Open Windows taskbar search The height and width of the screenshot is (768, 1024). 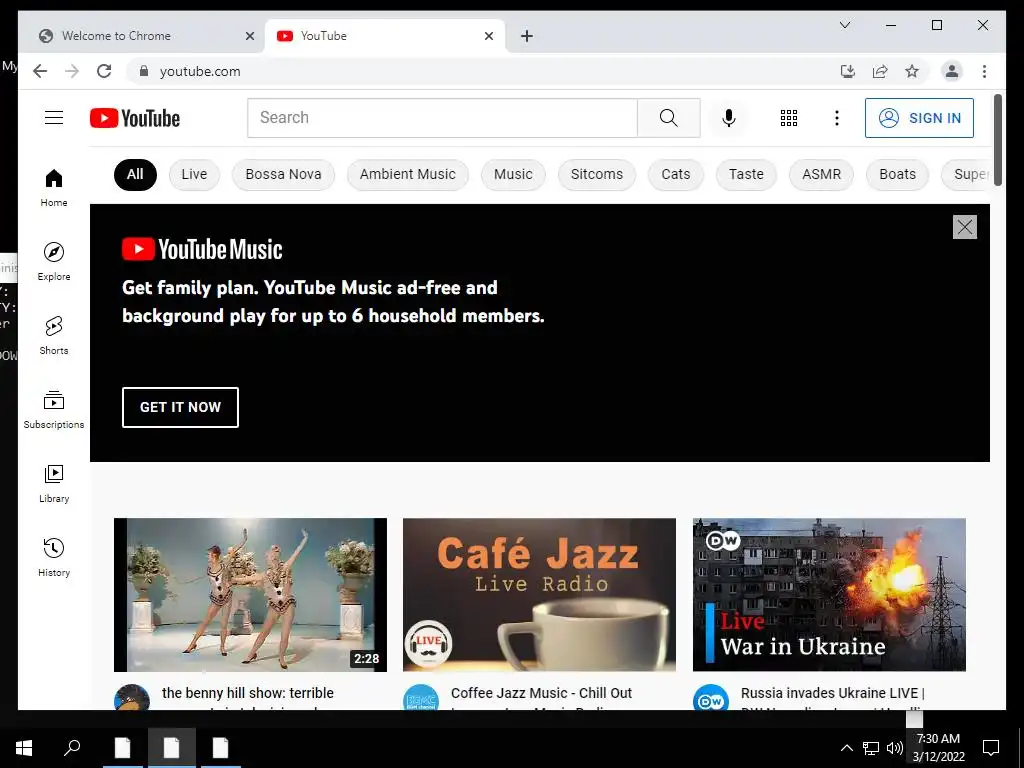pyautogui.click(x=72, y=748)
